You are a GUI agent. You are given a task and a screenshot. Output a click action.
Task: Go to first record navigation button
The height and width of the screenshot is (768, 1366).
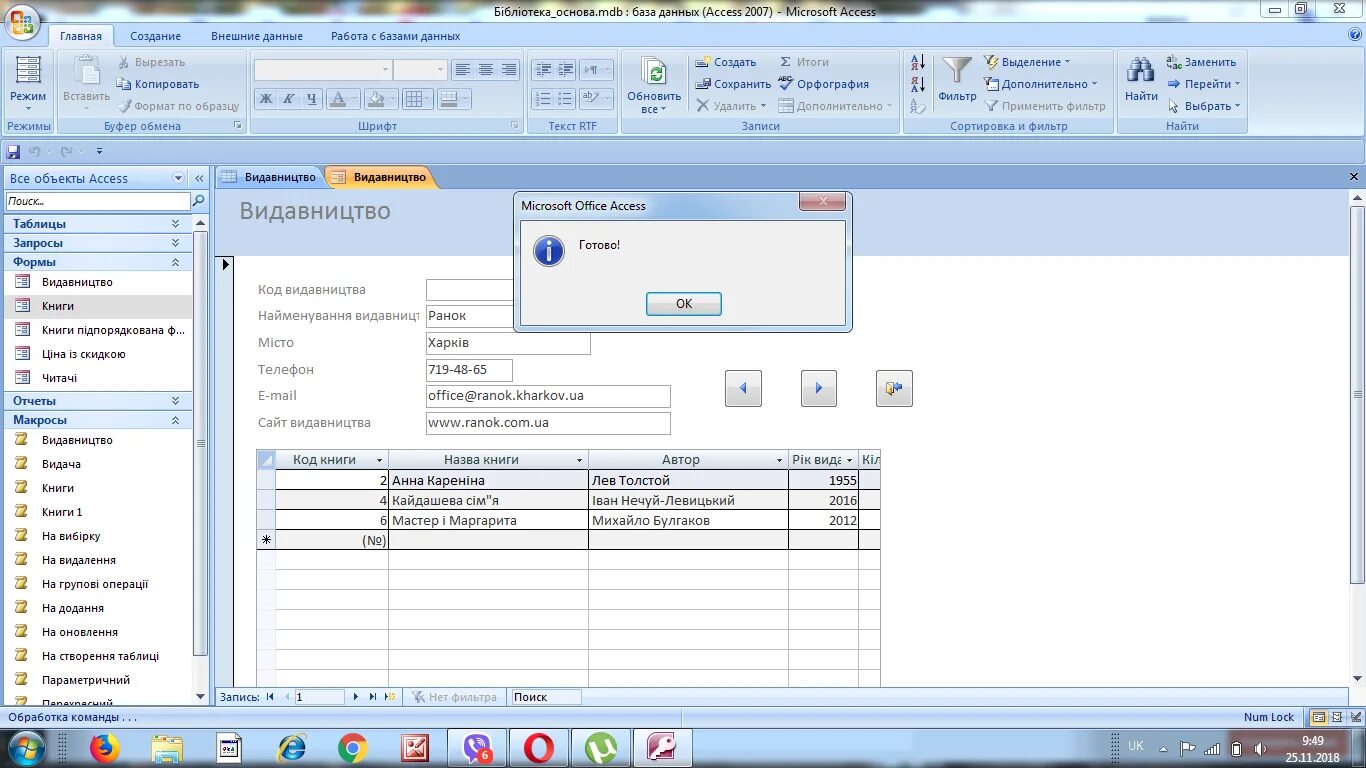(270, 697)
